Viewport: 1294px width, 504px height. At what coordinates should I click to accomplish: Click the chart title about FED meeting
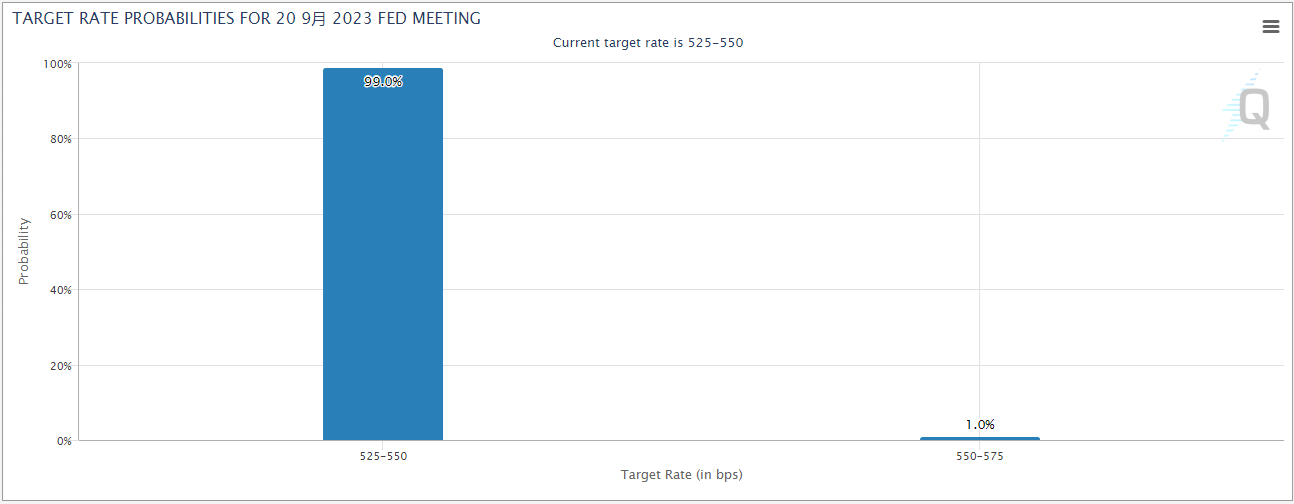(246, 18)
